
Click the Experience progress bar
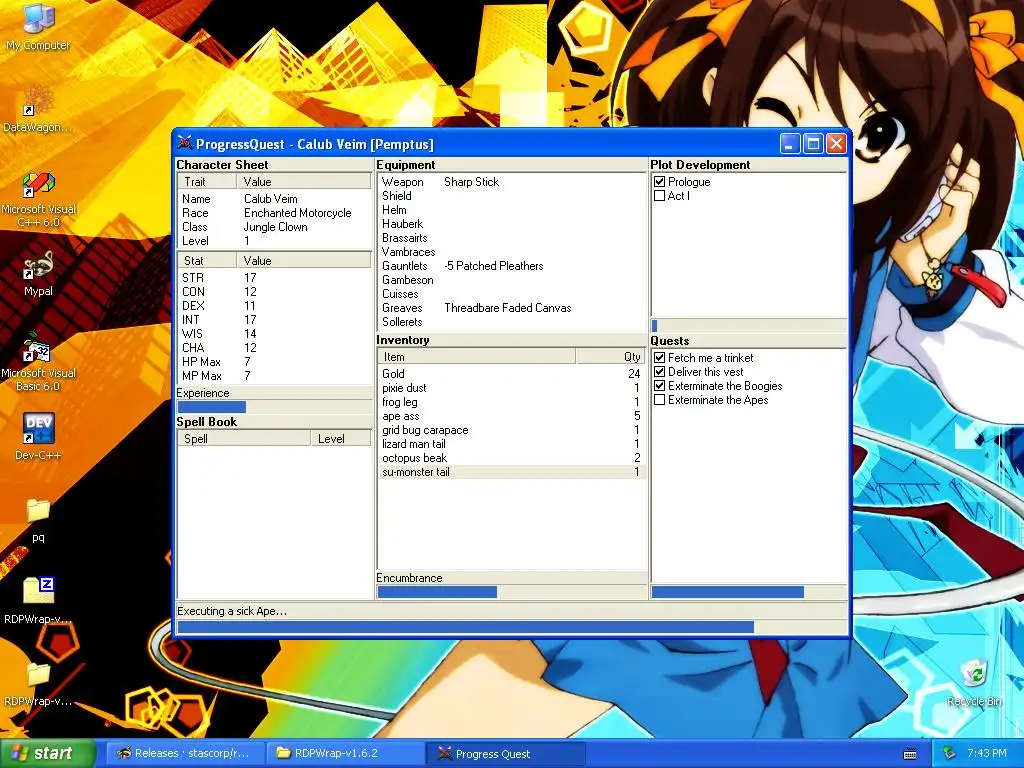pos(274,407)
